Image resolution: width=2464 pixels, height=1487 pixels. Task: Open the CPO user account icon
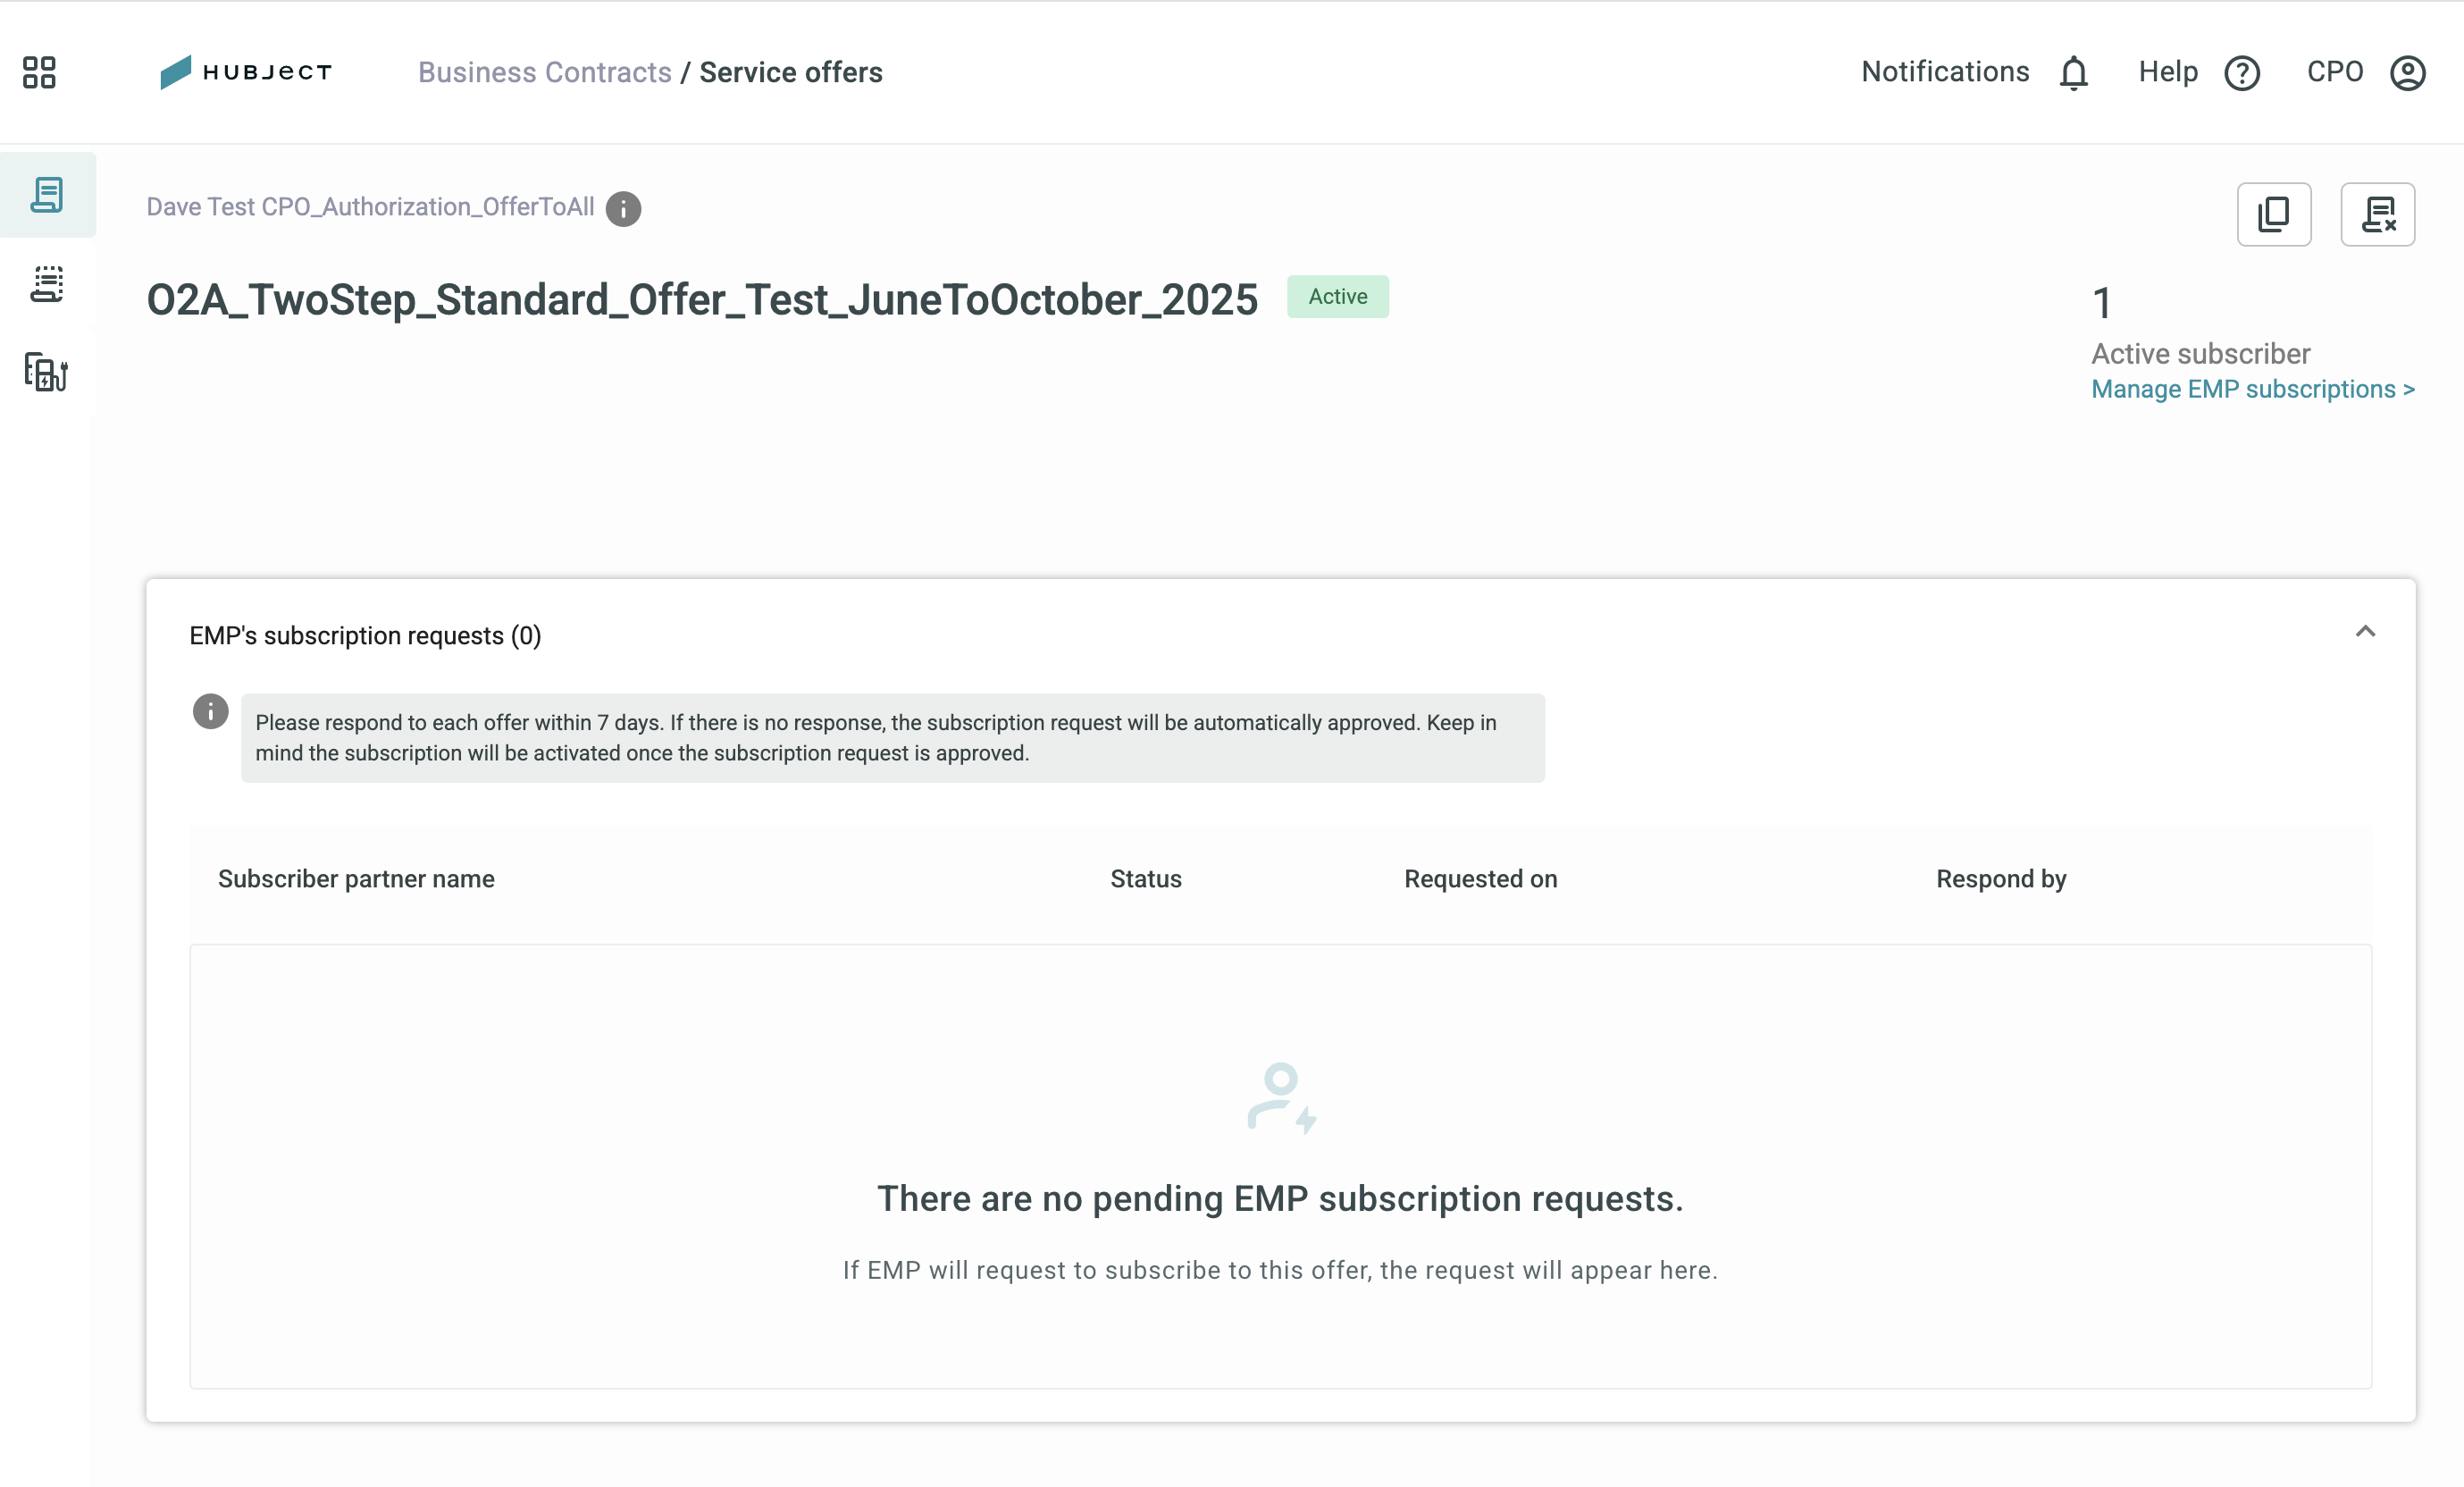(x=2408, y=73)
